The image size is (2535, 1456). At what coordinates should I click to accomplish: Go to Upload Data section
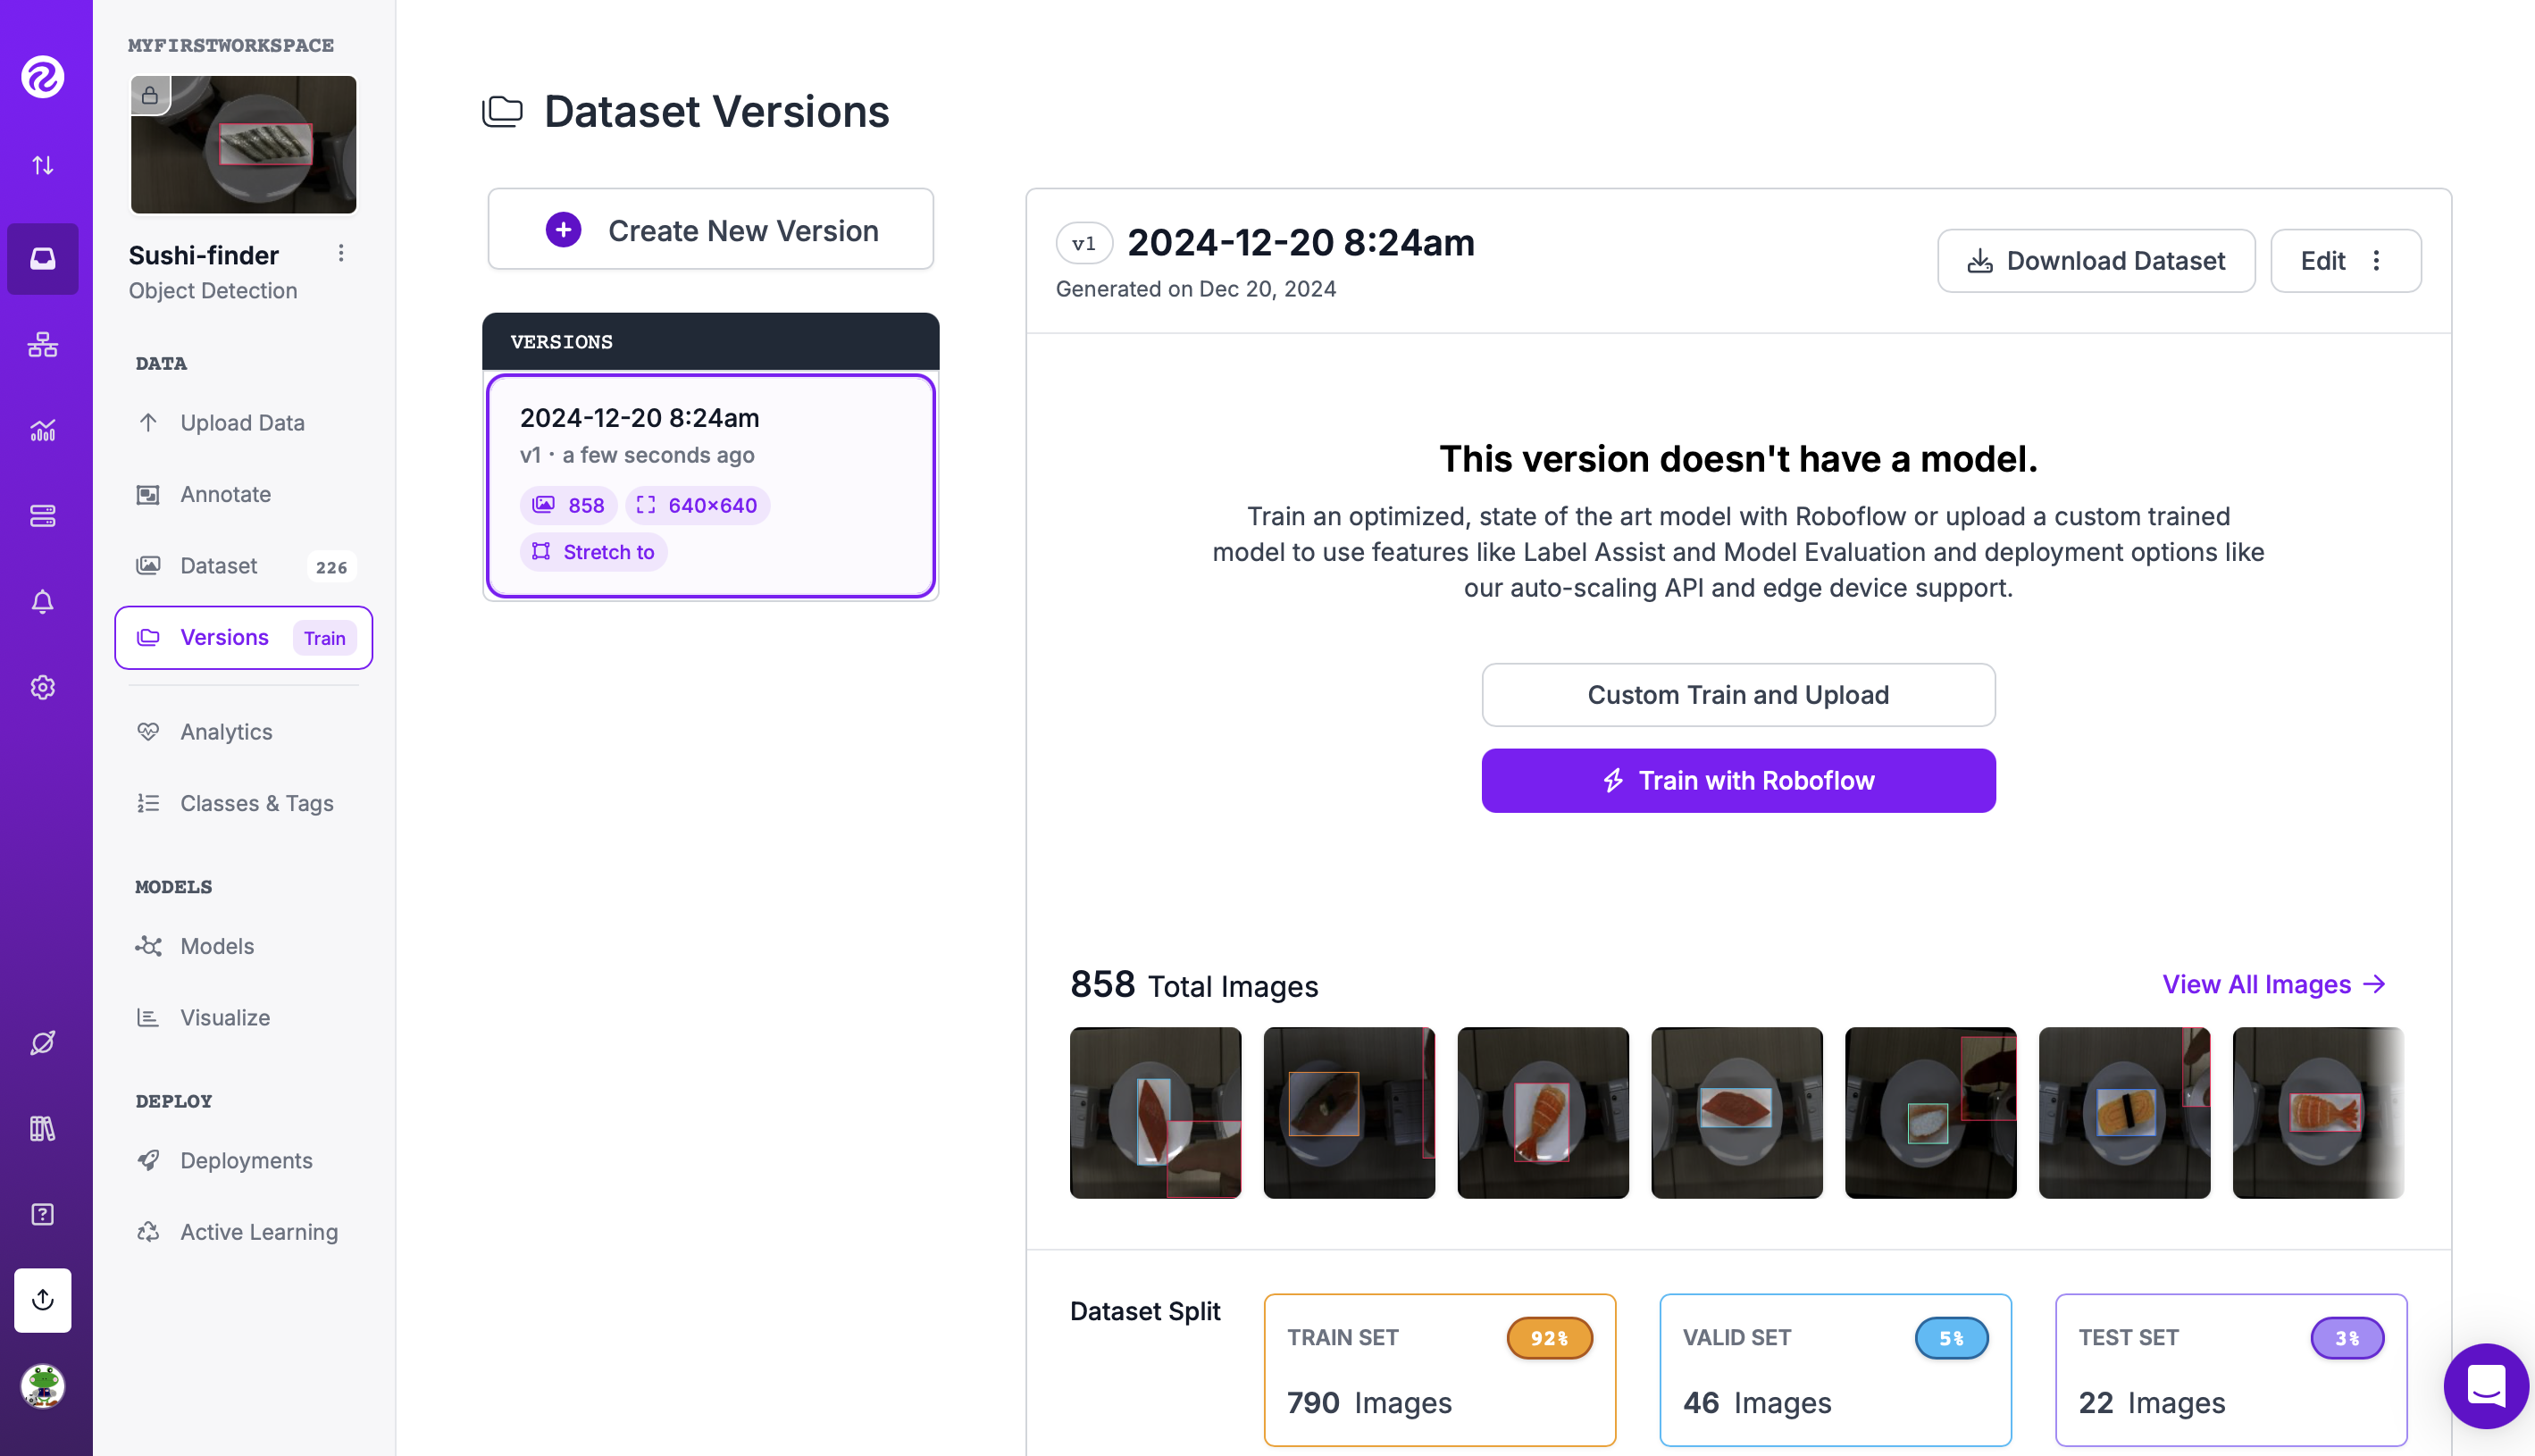click(x=243, y=423)
